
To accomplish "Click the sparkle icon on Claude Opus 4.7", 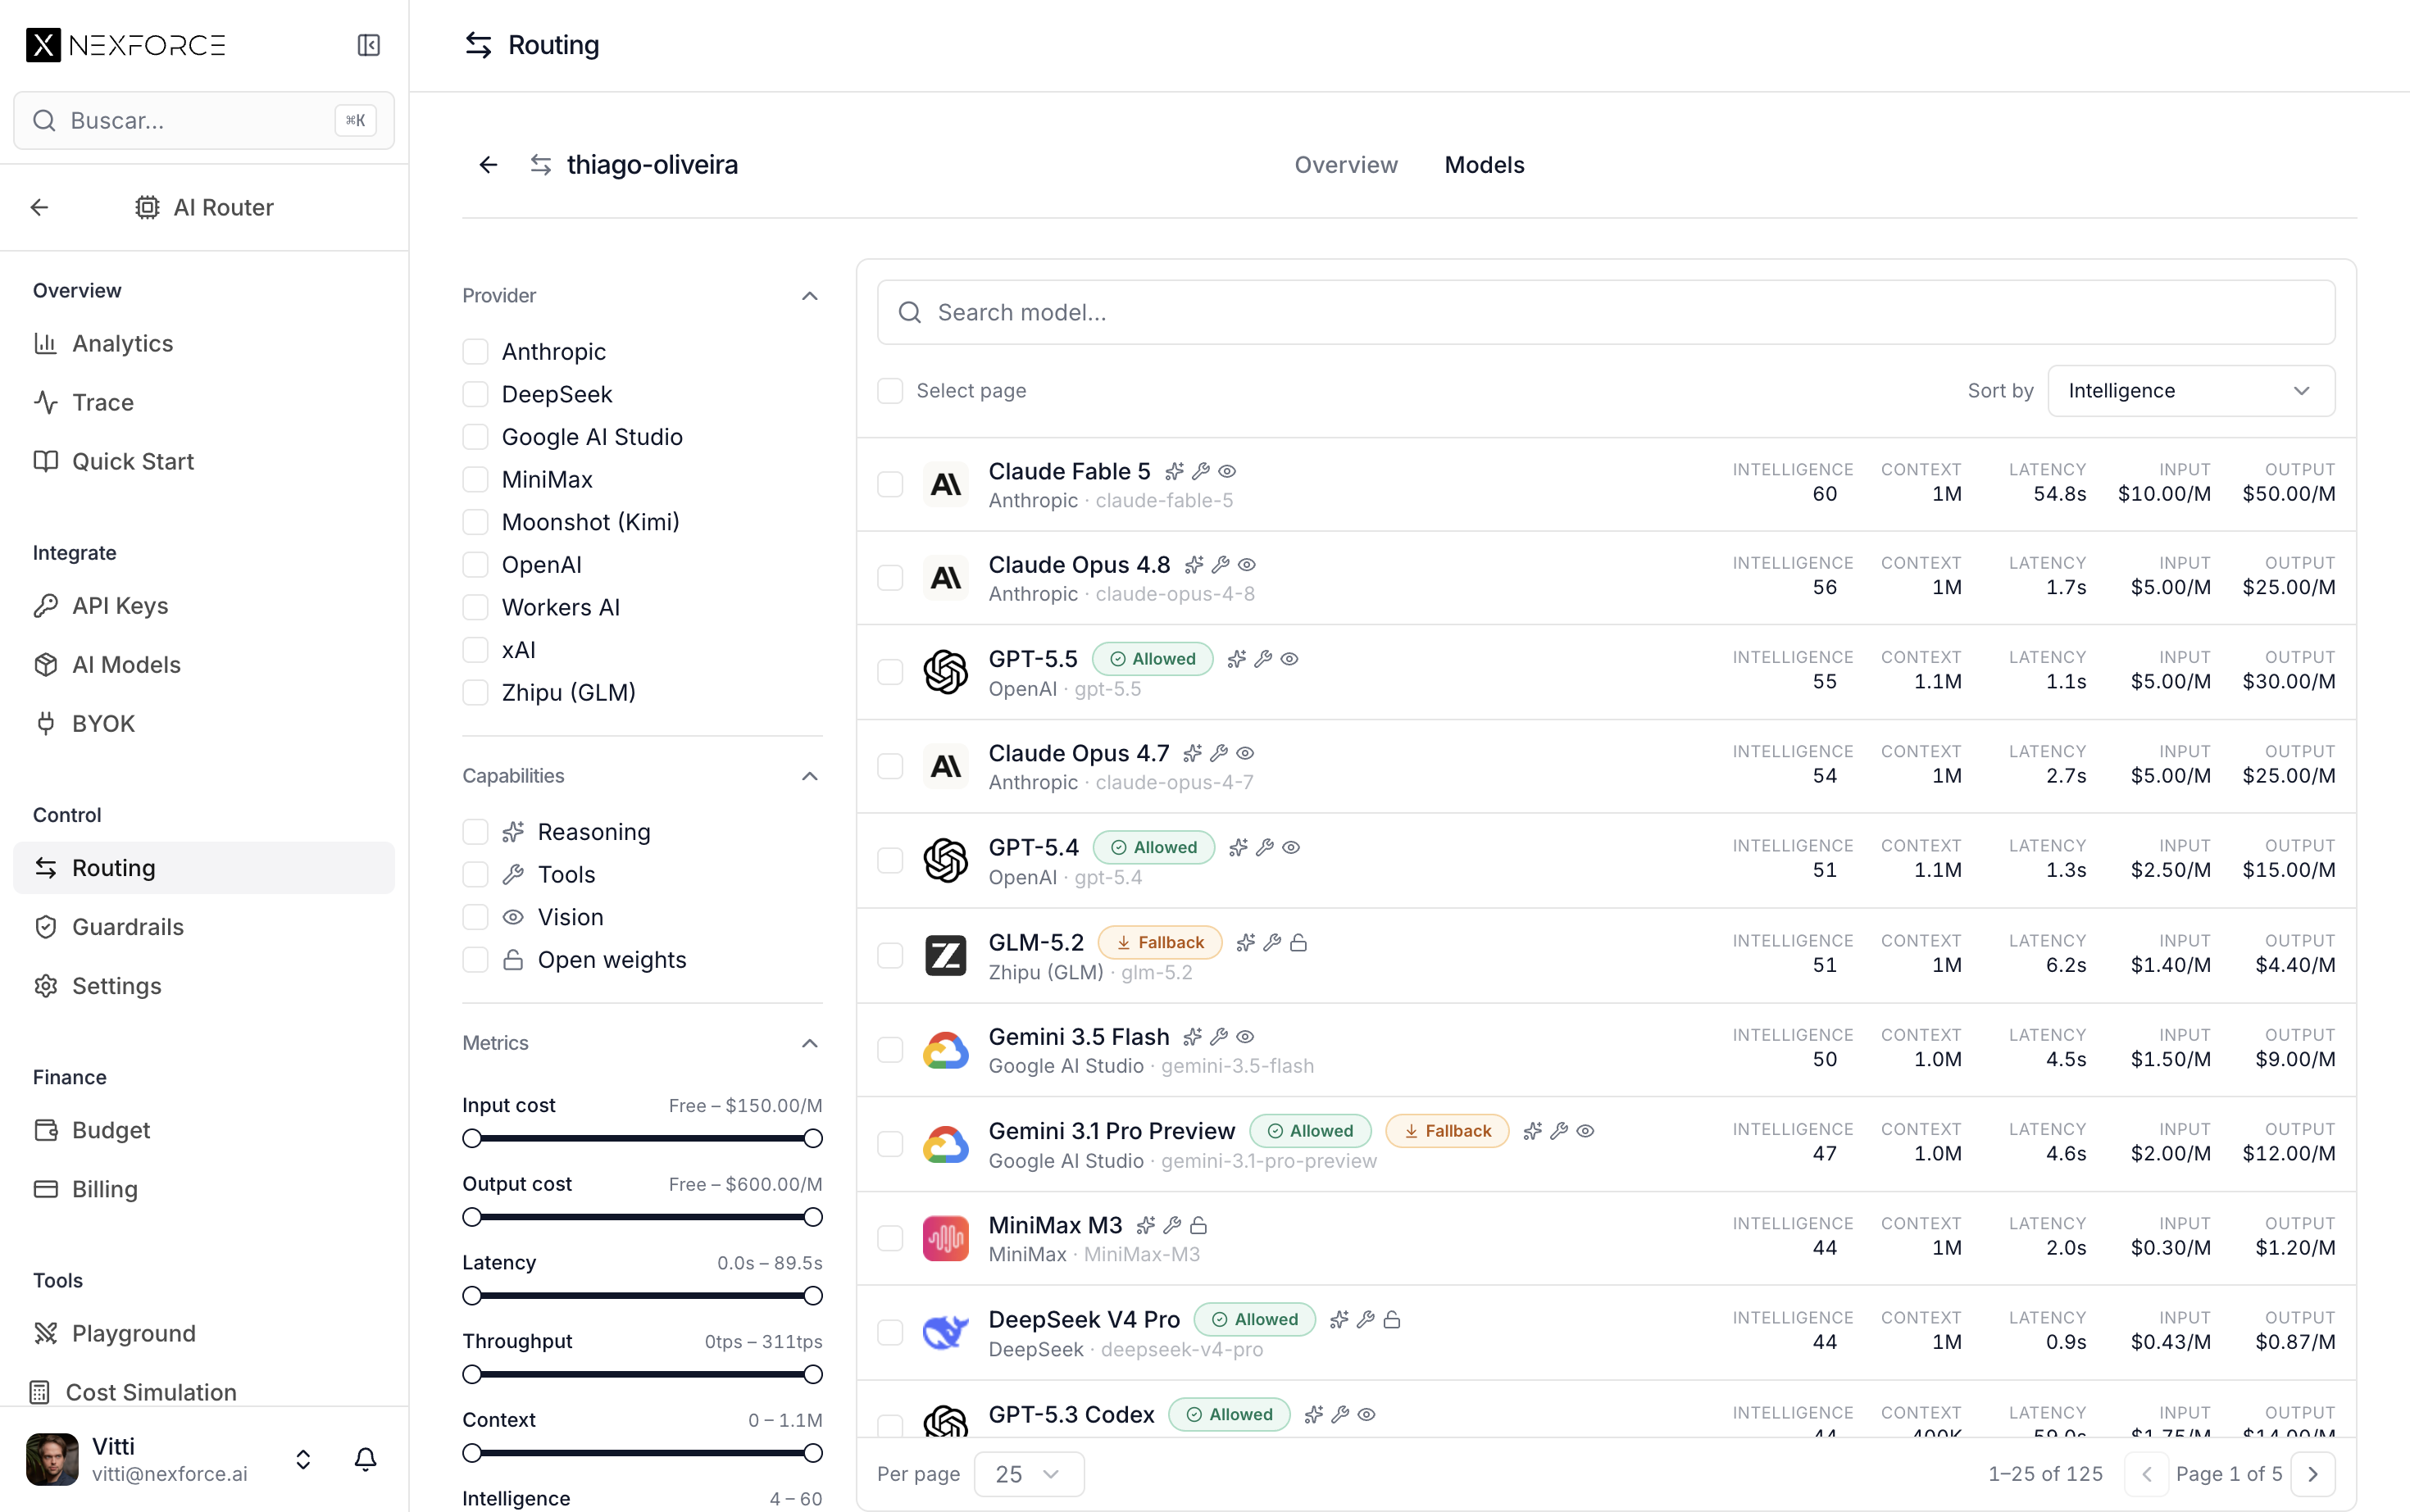I will [x=1192, y=753].
